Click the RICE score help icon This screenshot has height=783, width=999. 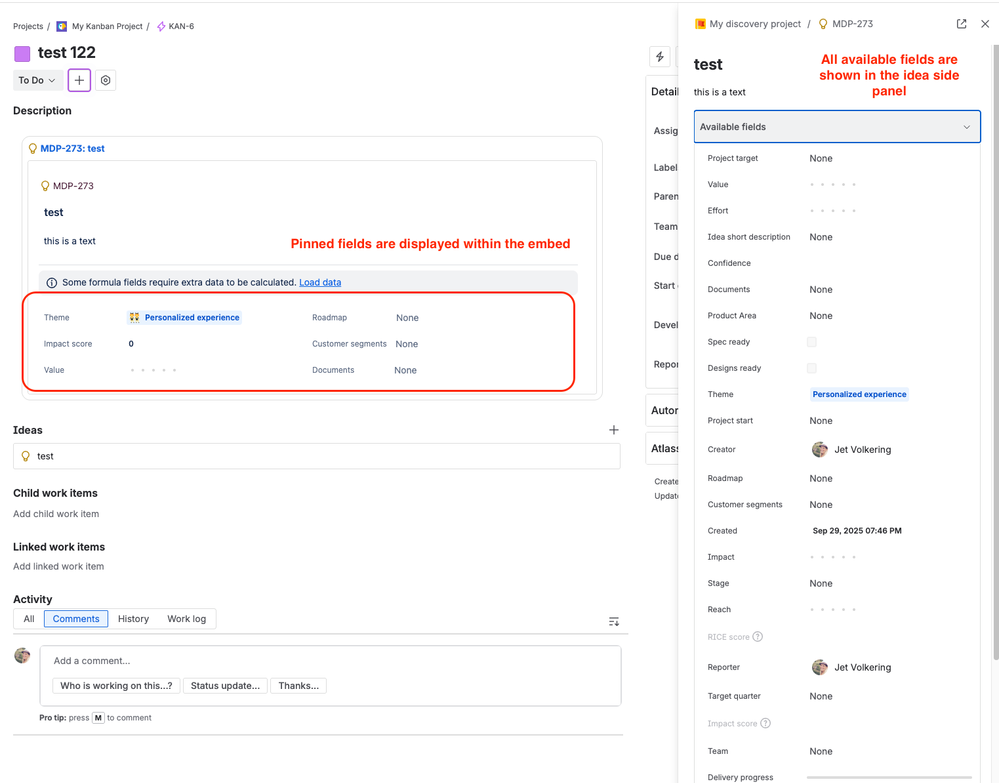point(758,636)
